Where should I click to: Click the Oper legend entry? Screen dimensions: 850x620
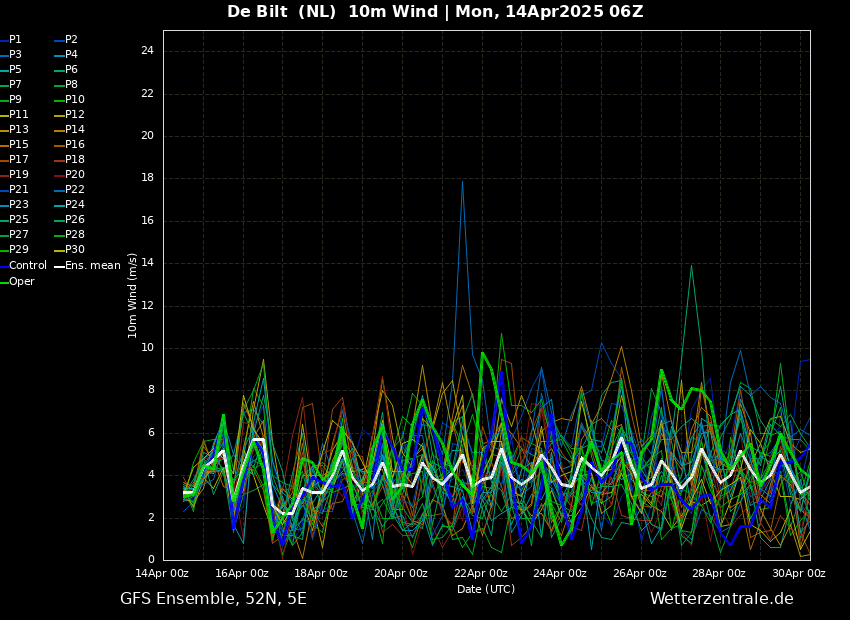[x=22, y=282]
